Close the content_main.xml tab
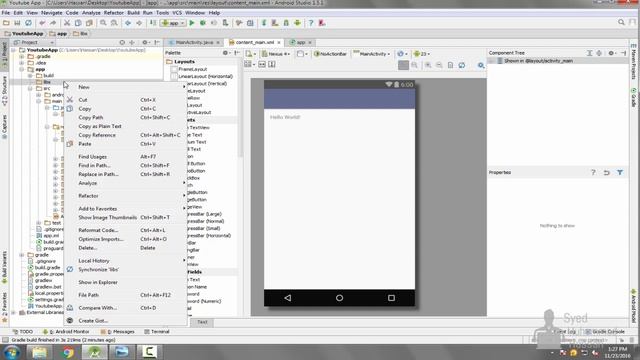The height and width of the screenshot is (360, 640). [279, 42]
